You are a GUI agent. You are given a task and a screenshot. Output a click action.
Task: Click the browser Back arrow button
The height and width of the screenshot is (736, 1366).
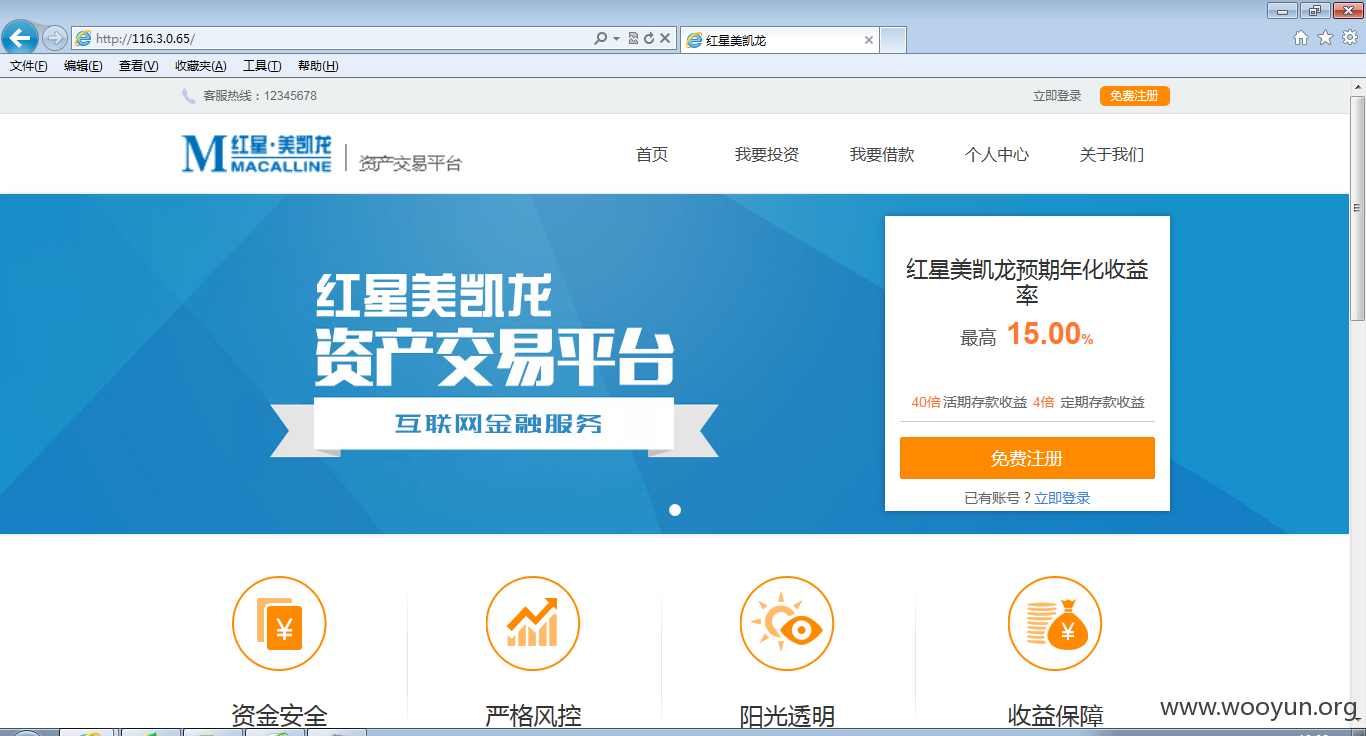20,39
